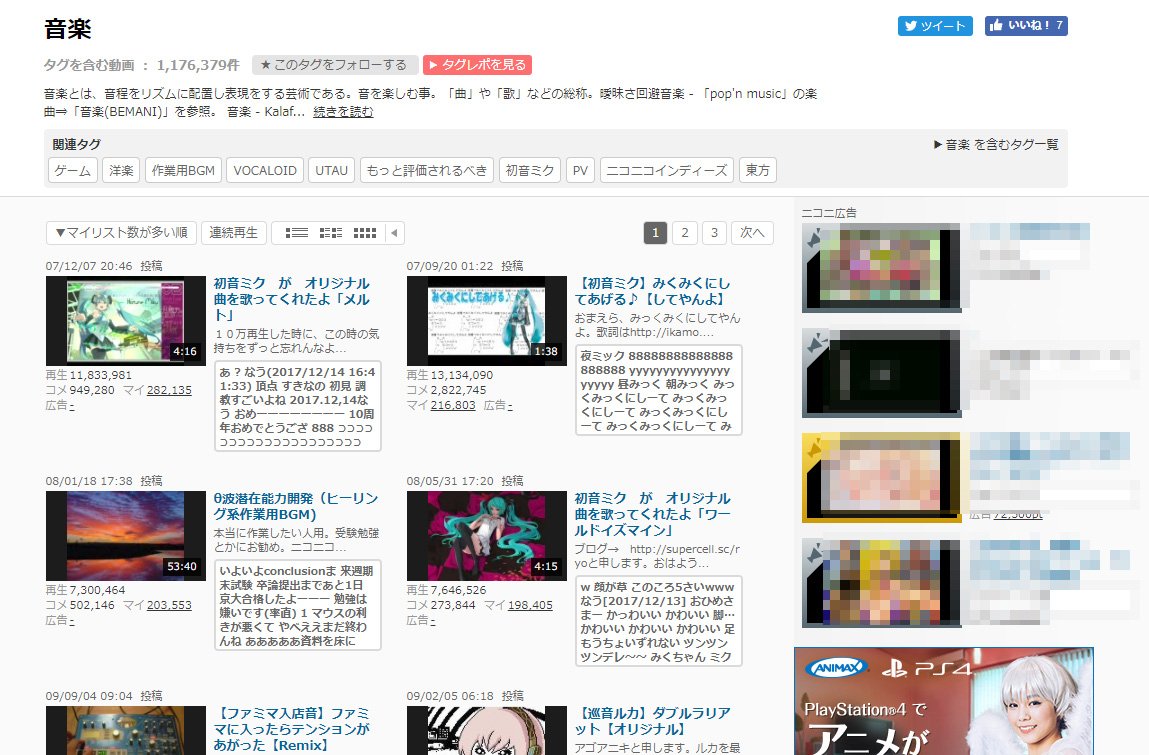Click 広告 link under θ波潜在能力開発 video
The height and width of the screenshot is (755, 1149).
[71, 620]
